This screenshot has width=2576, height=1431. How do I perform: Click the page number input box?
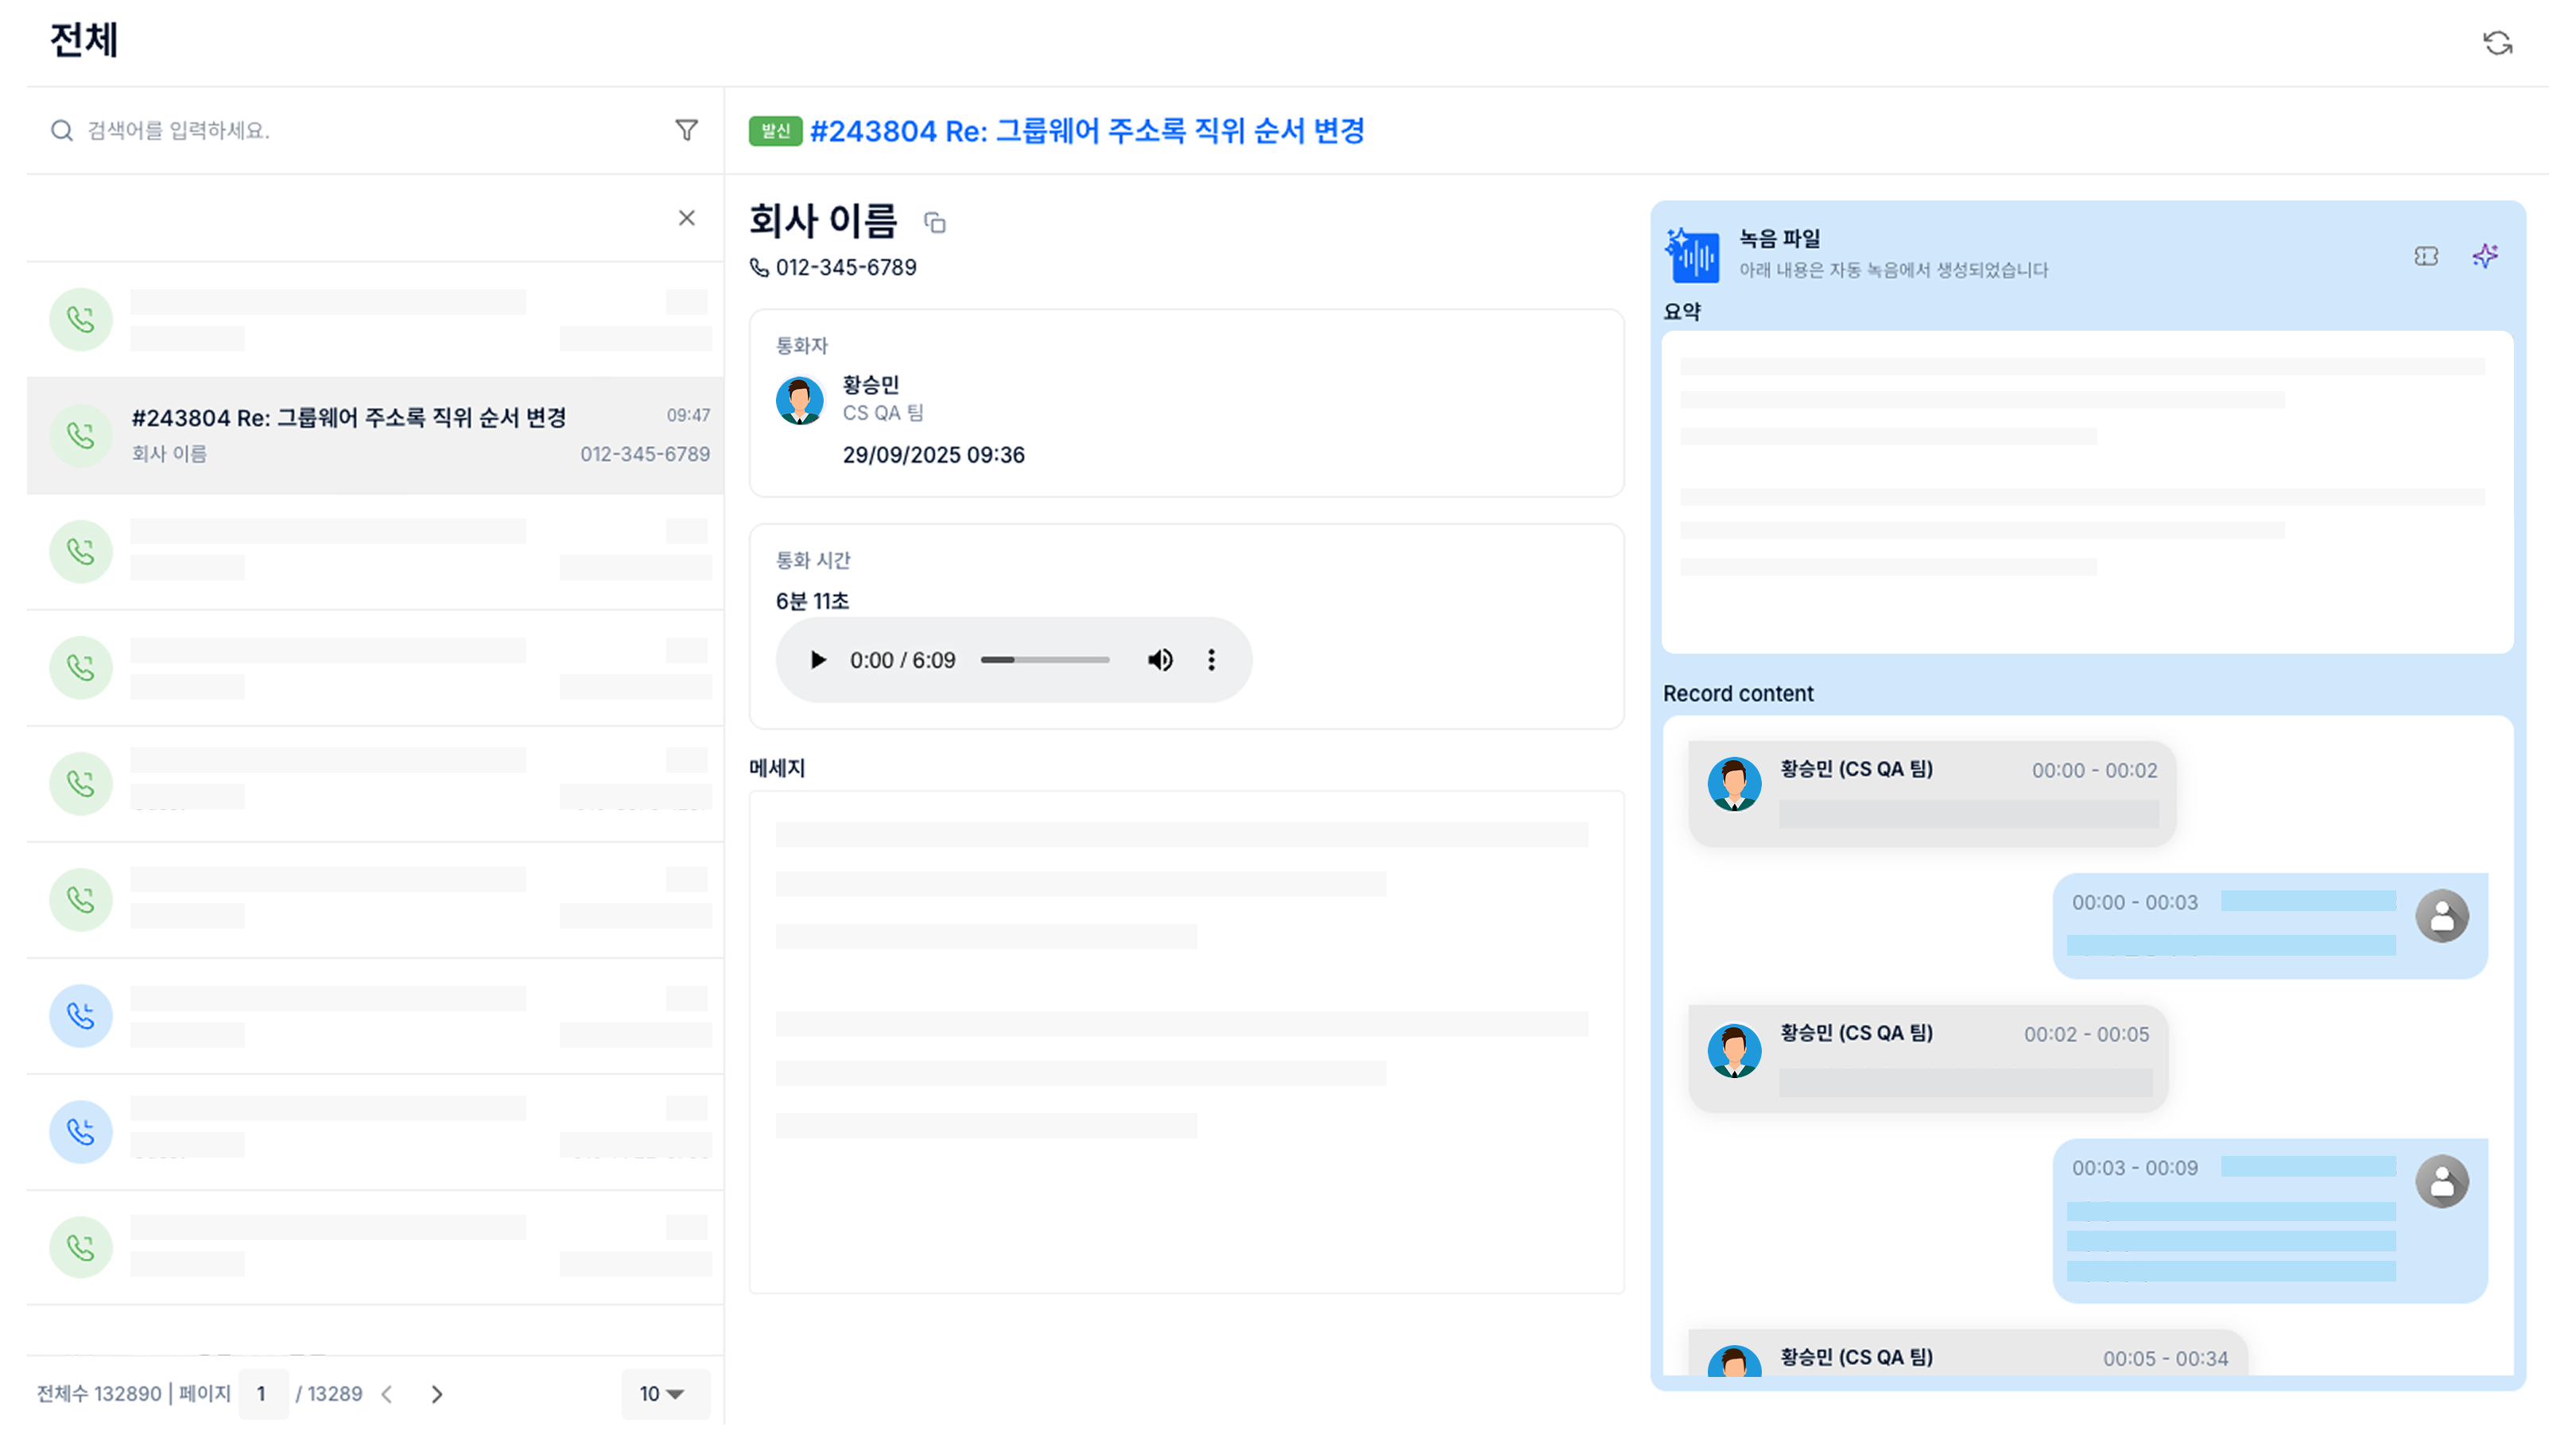tap(262, 1393)
